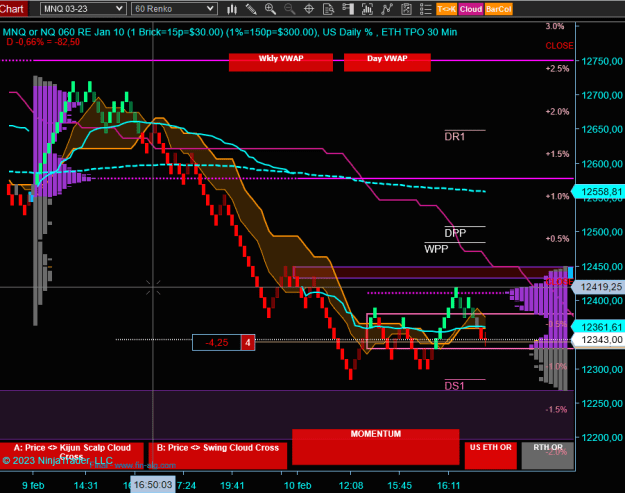Click the zoom out magnifier icon
625x493 pixels.
[x=289, y=9]
